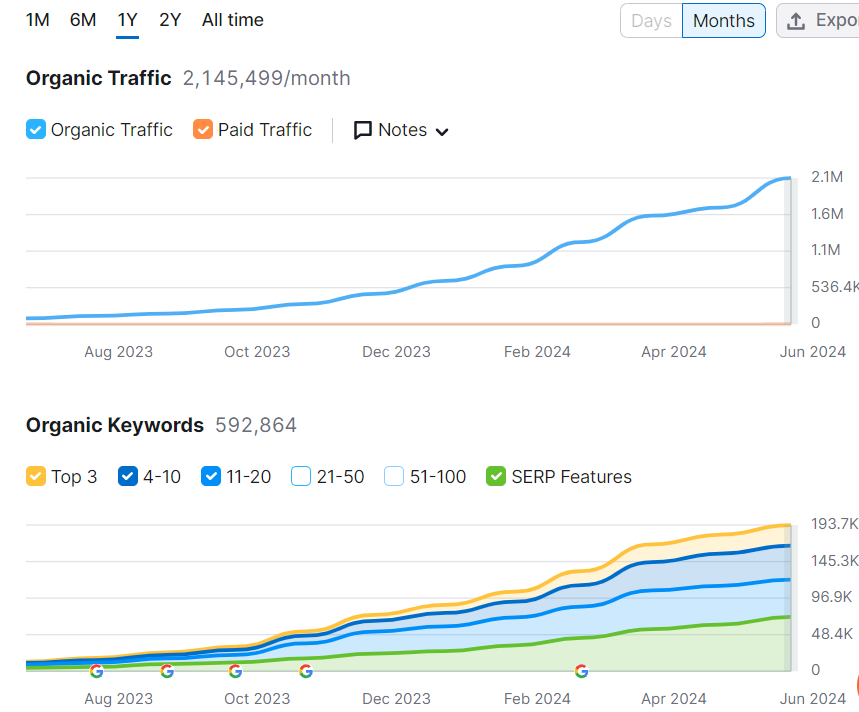Viewport: 859px width, 712px height.
Task: Select the 2Y time range
Action: point(170,20)
